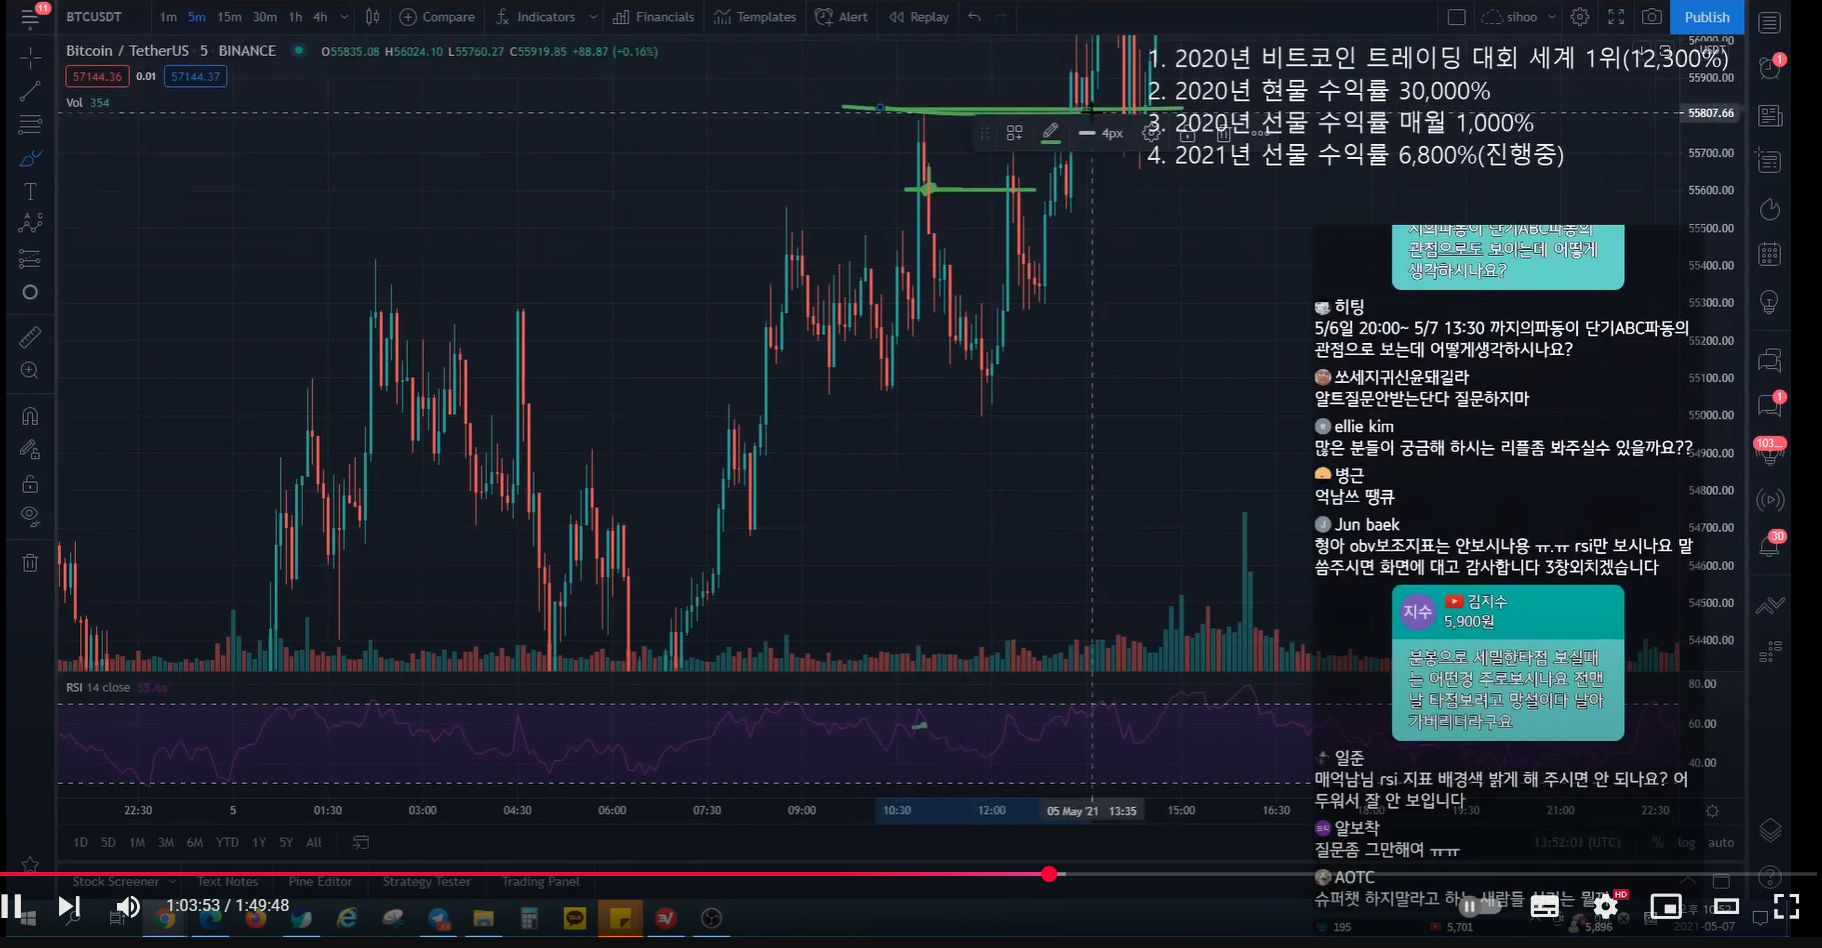Open the prediction and measurement tools
This screenshot has height=948, width=1822.
click(30, 259)
